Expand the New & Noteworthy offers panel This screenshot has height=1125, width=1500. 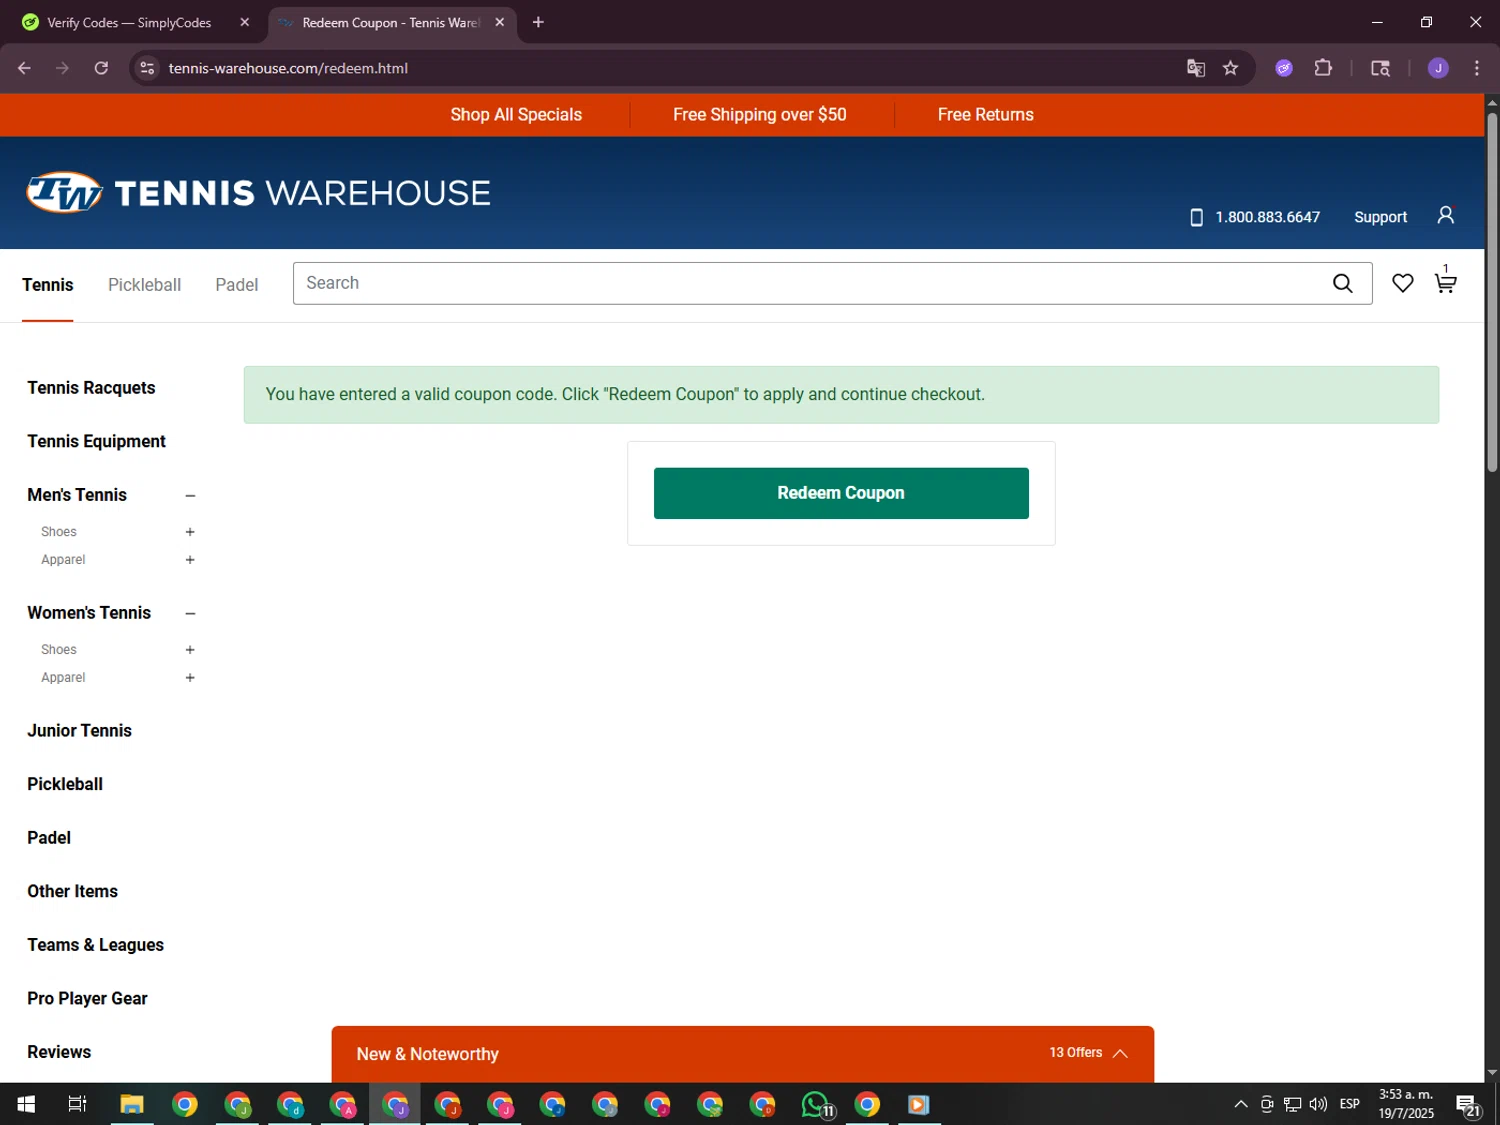point(742,1054)
